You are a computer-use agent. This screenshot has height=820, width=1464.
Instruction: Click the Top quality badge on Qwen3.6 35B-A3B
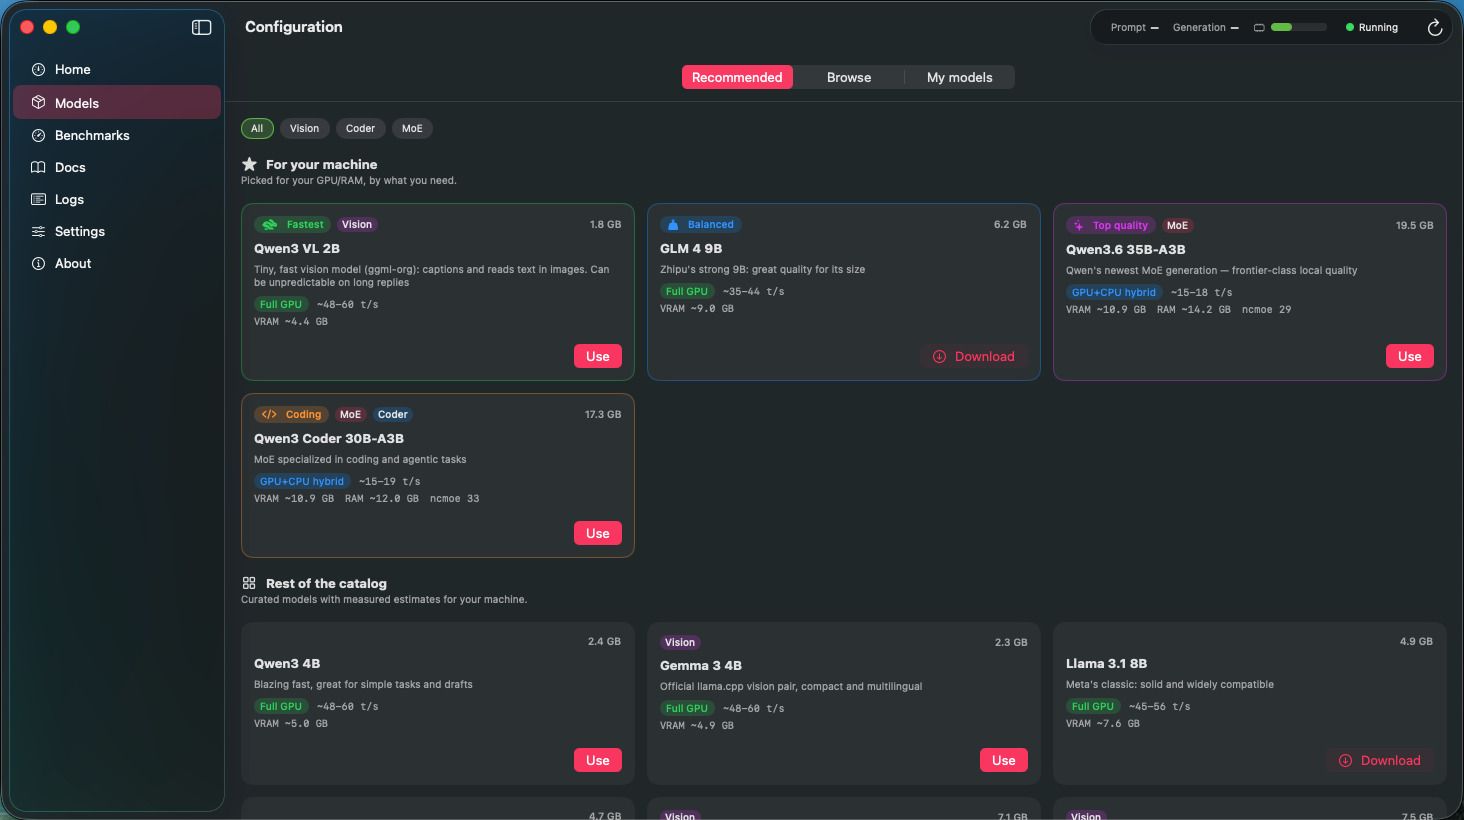[x=1110, y=226]
